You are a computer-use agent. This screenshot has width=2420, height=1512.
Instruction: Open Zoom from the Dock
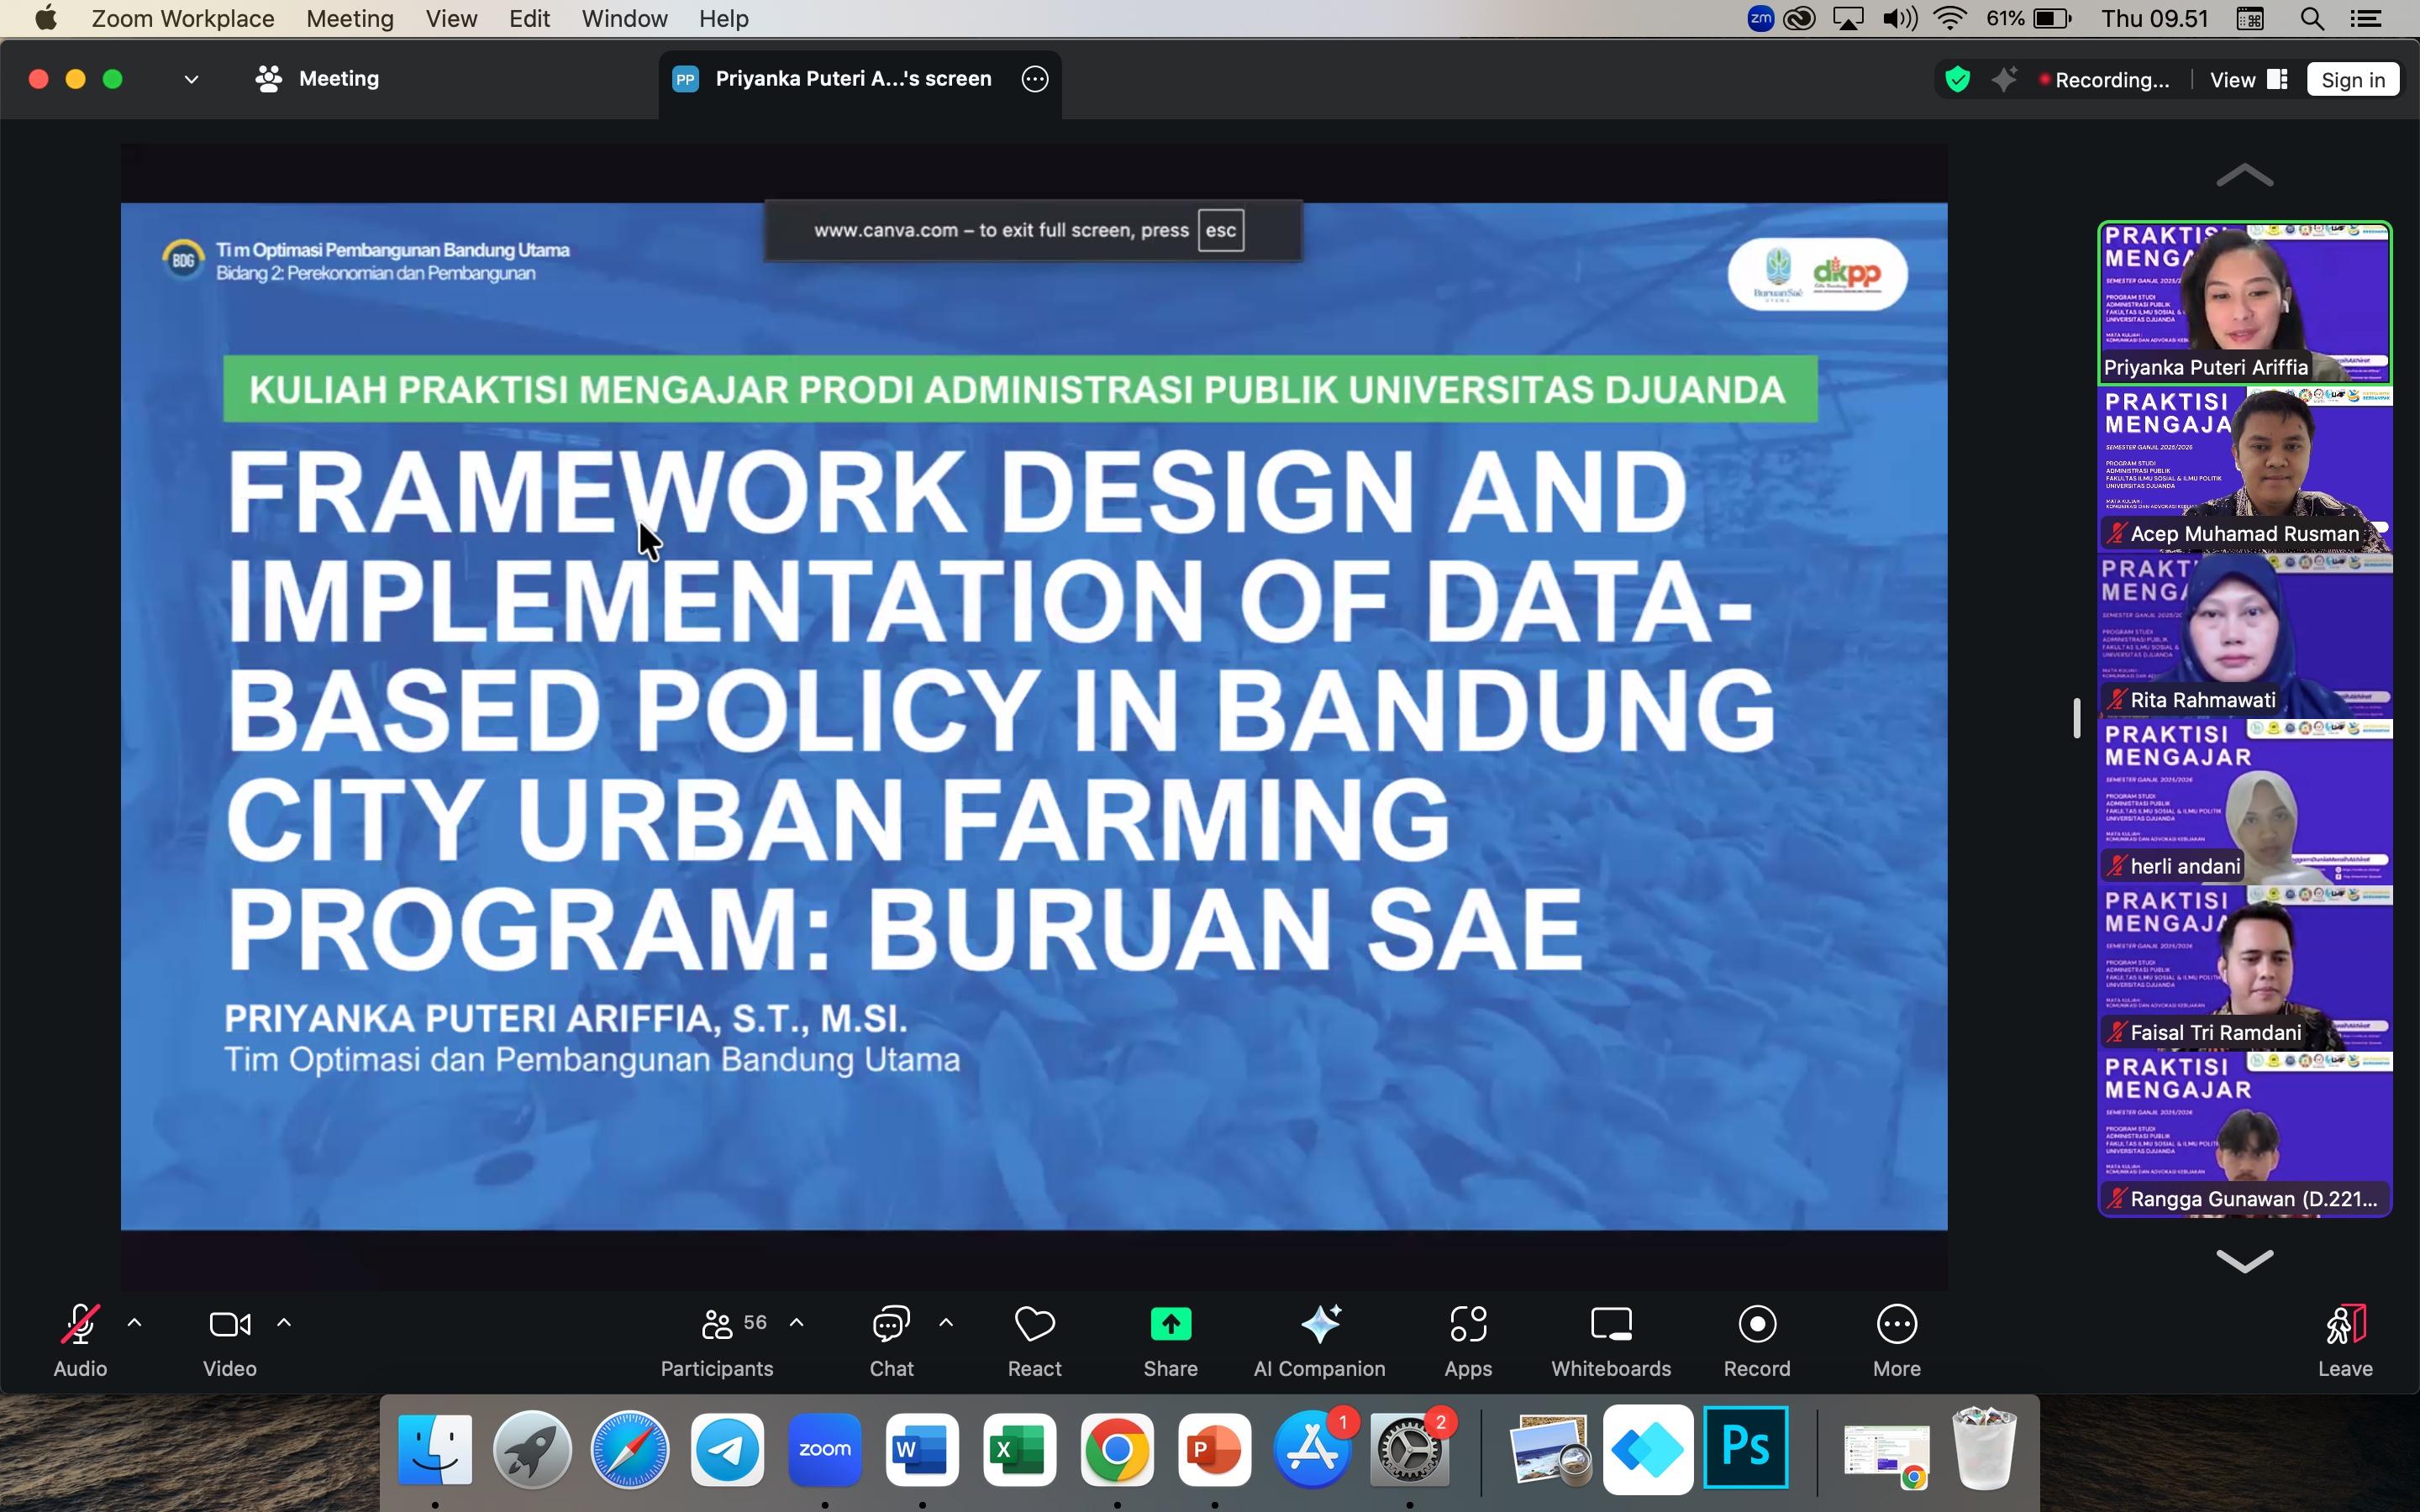pos(824,1449)
